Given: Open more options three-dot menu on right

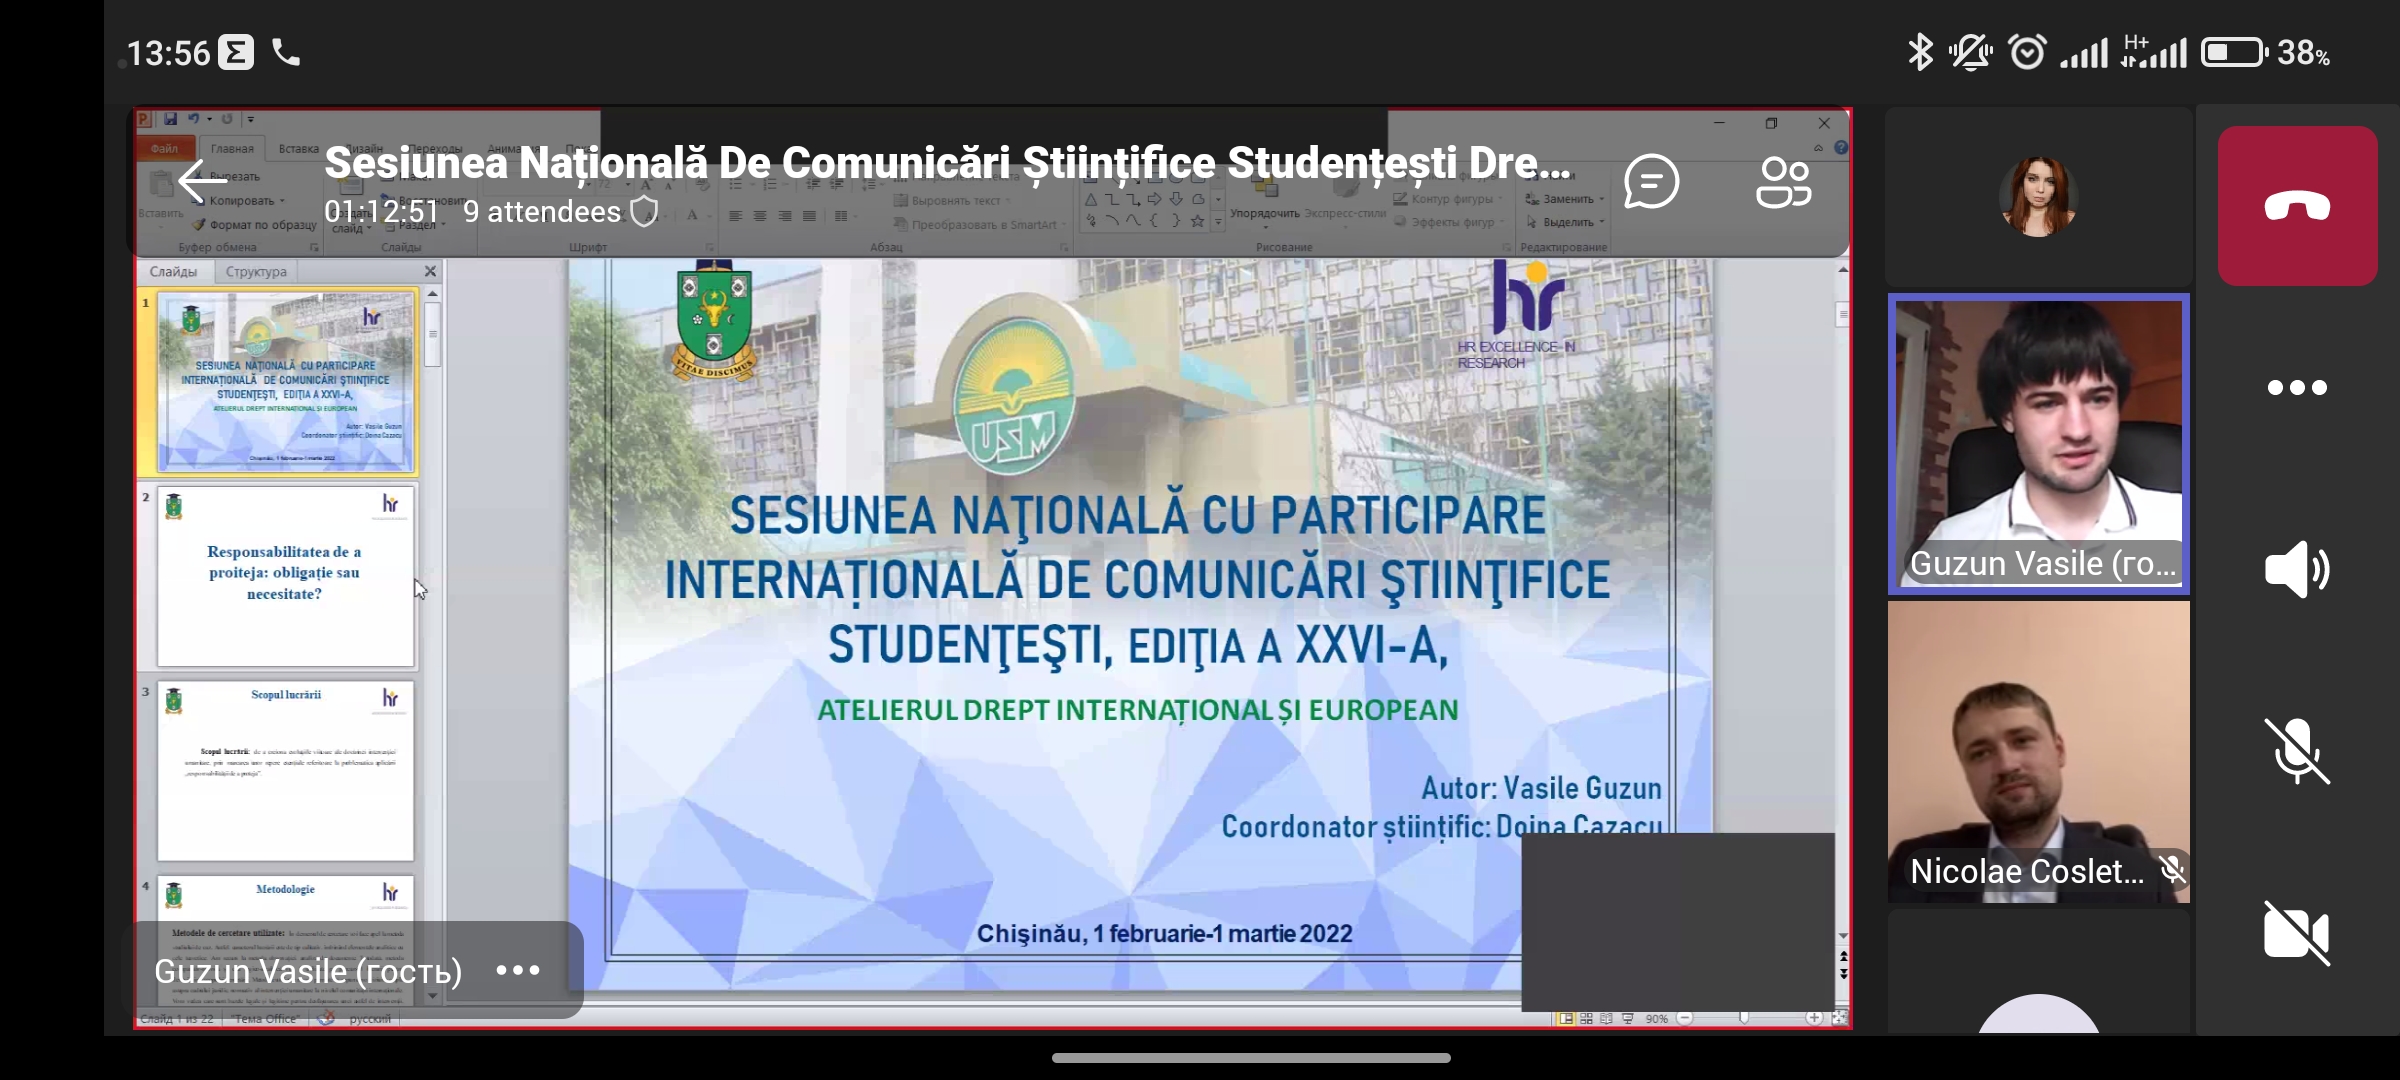Looking at the screenshot, I should tap(2297, 388).
